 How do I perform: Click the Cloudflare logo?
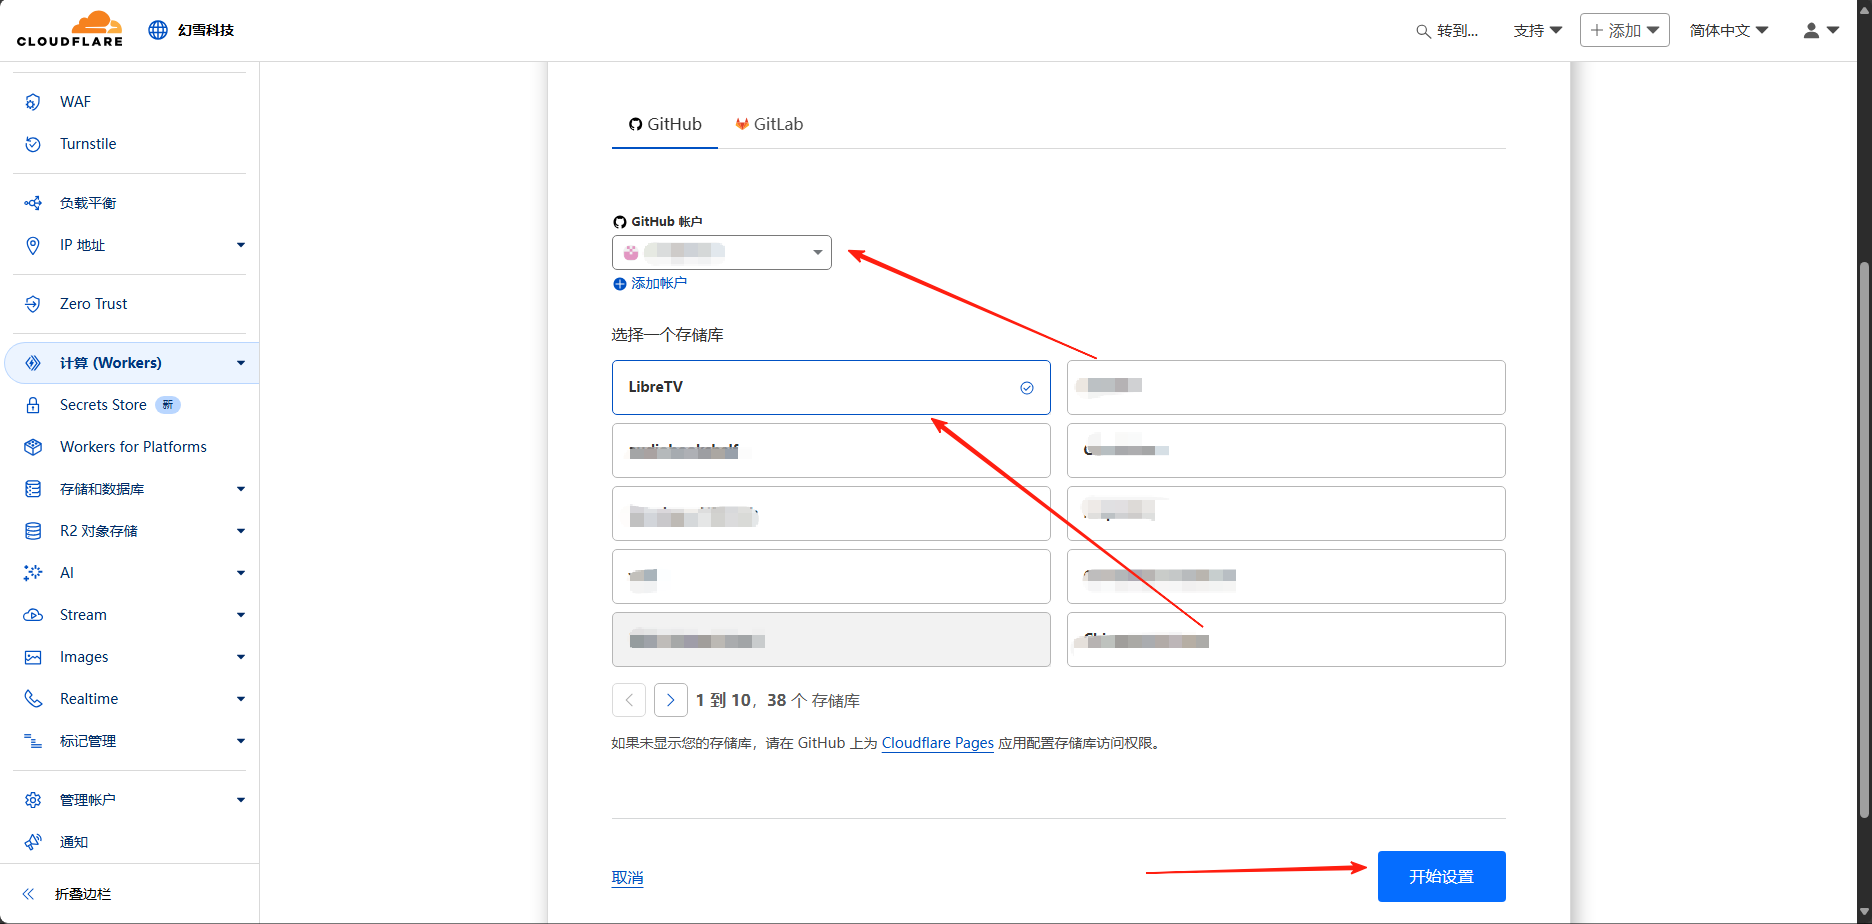click(70, 29)
